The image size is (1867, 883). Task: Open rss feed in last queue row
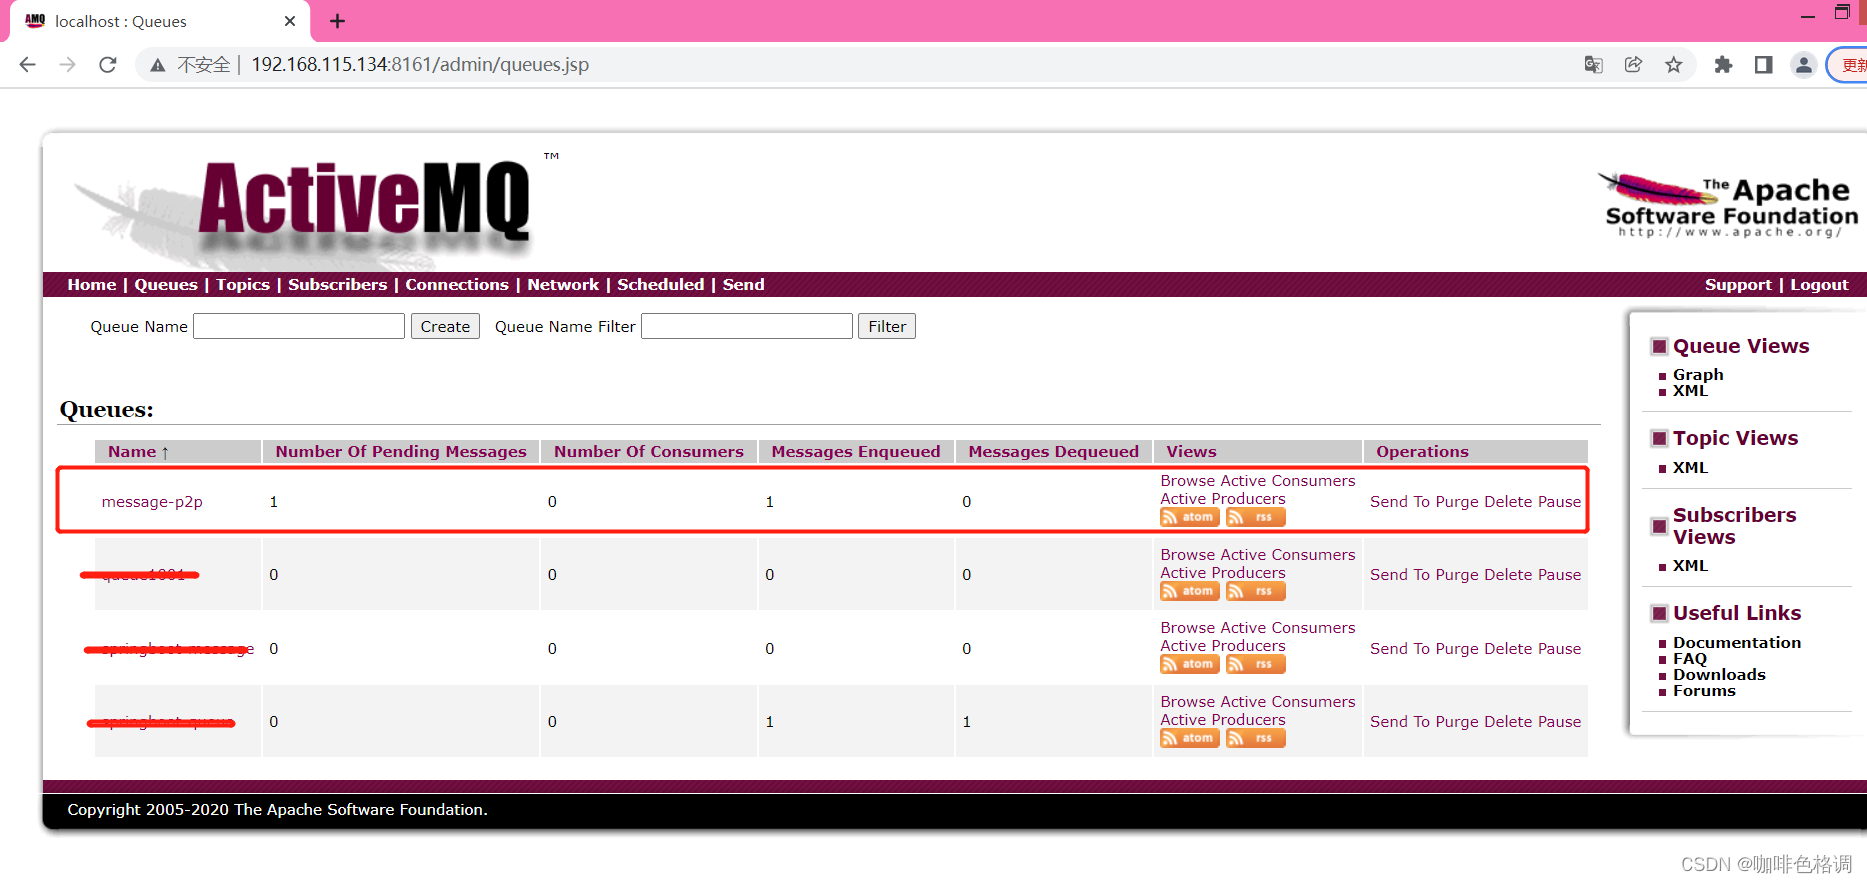pyautogui.click(x=1255, y=738)
